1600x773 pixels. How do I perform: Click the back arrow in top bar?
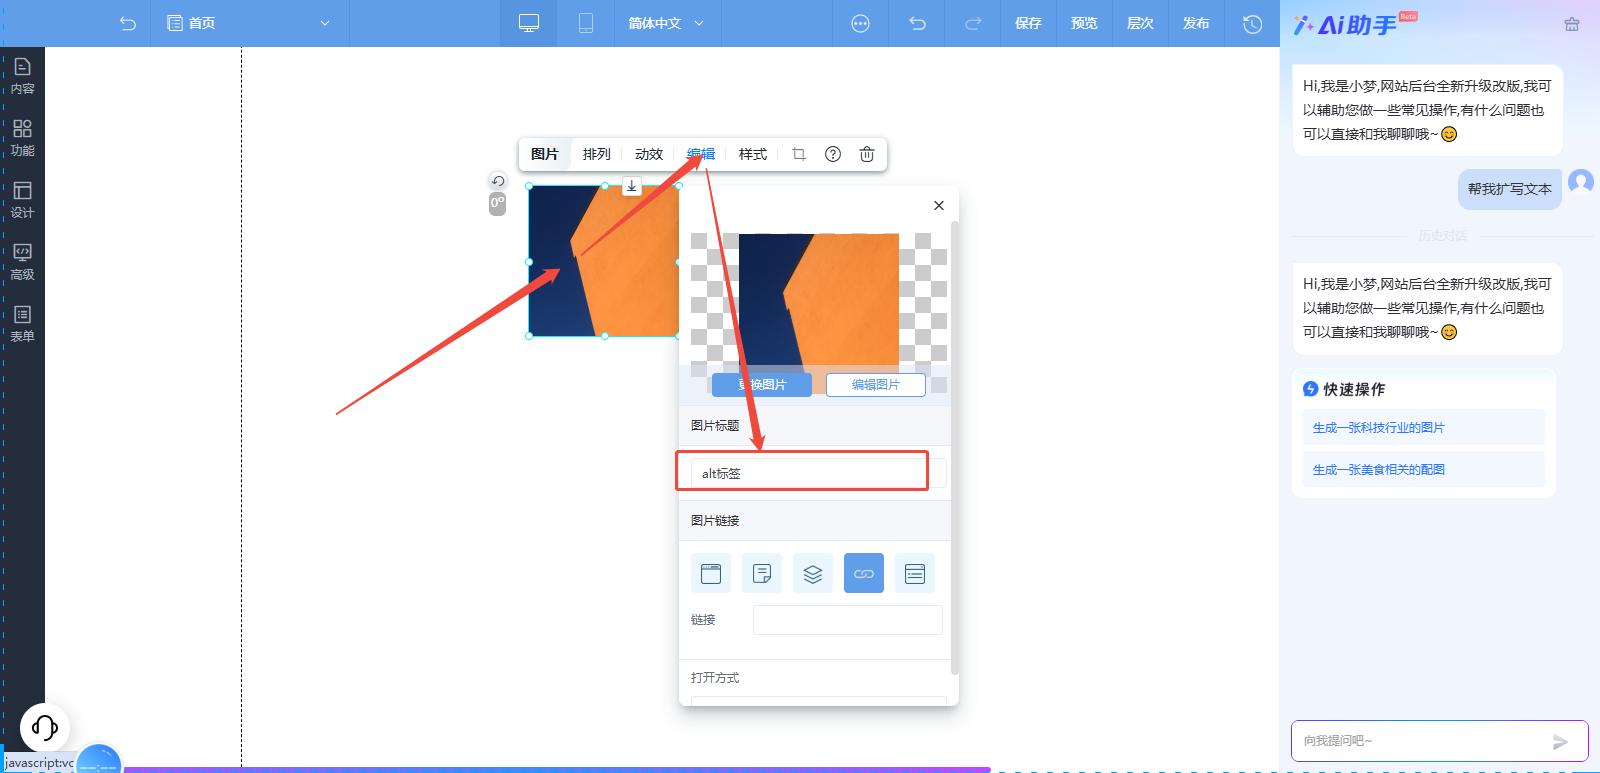[x=128, y=23]
